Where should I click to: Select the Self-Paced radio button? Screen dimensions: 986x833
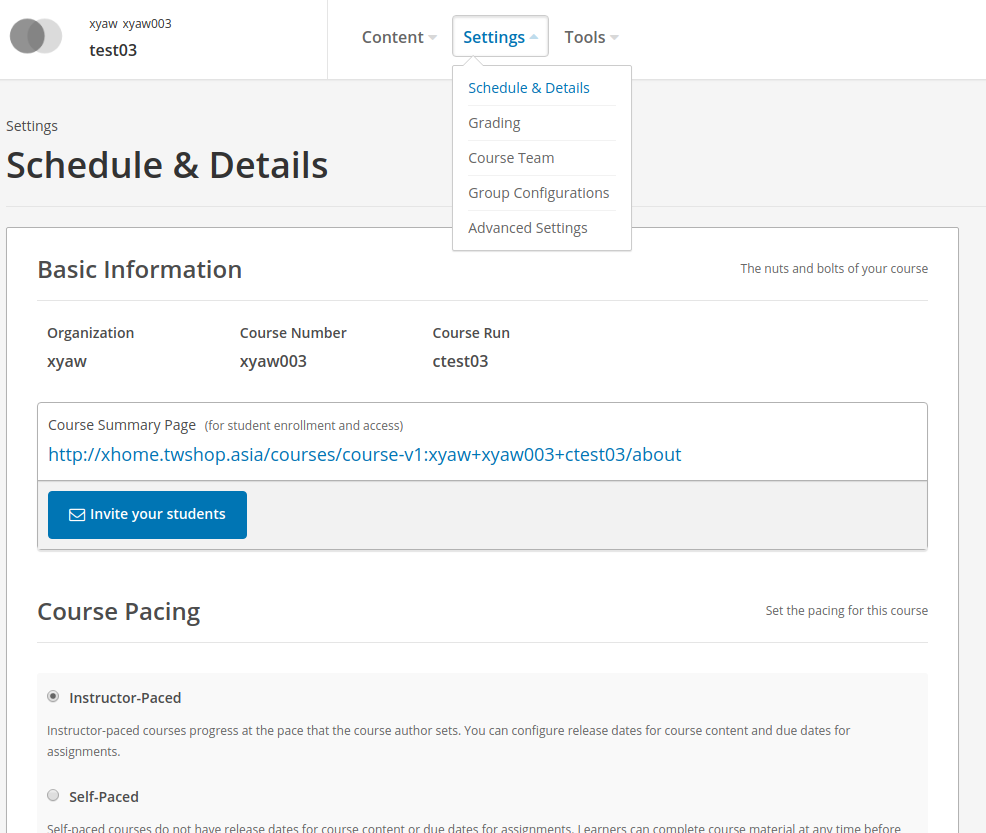pos(53,795)
